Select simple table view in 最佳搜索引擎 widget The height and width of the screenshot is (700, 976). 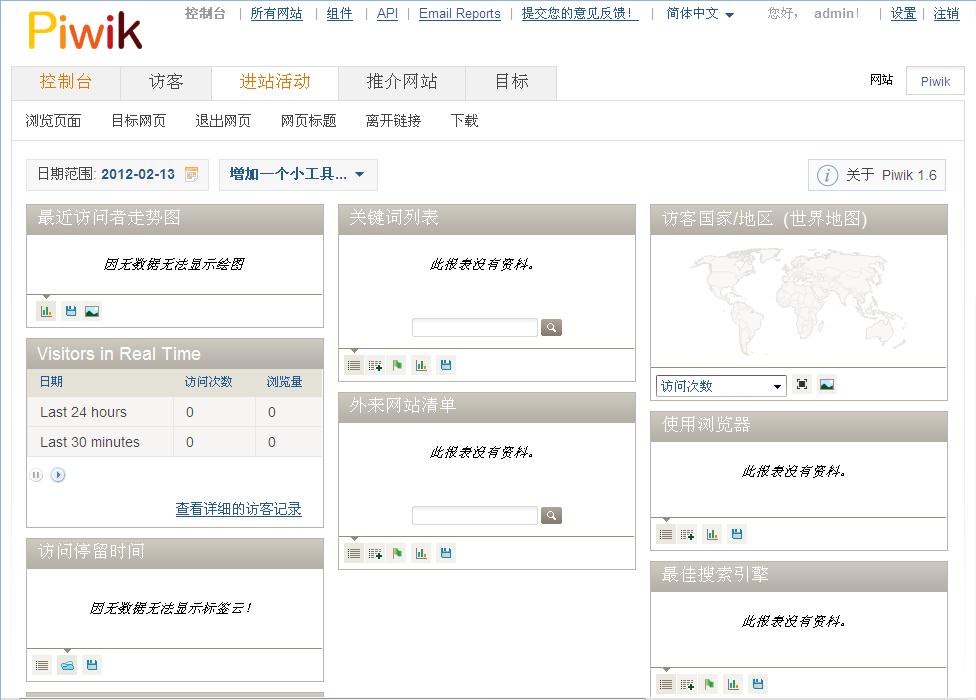(666, 684)
